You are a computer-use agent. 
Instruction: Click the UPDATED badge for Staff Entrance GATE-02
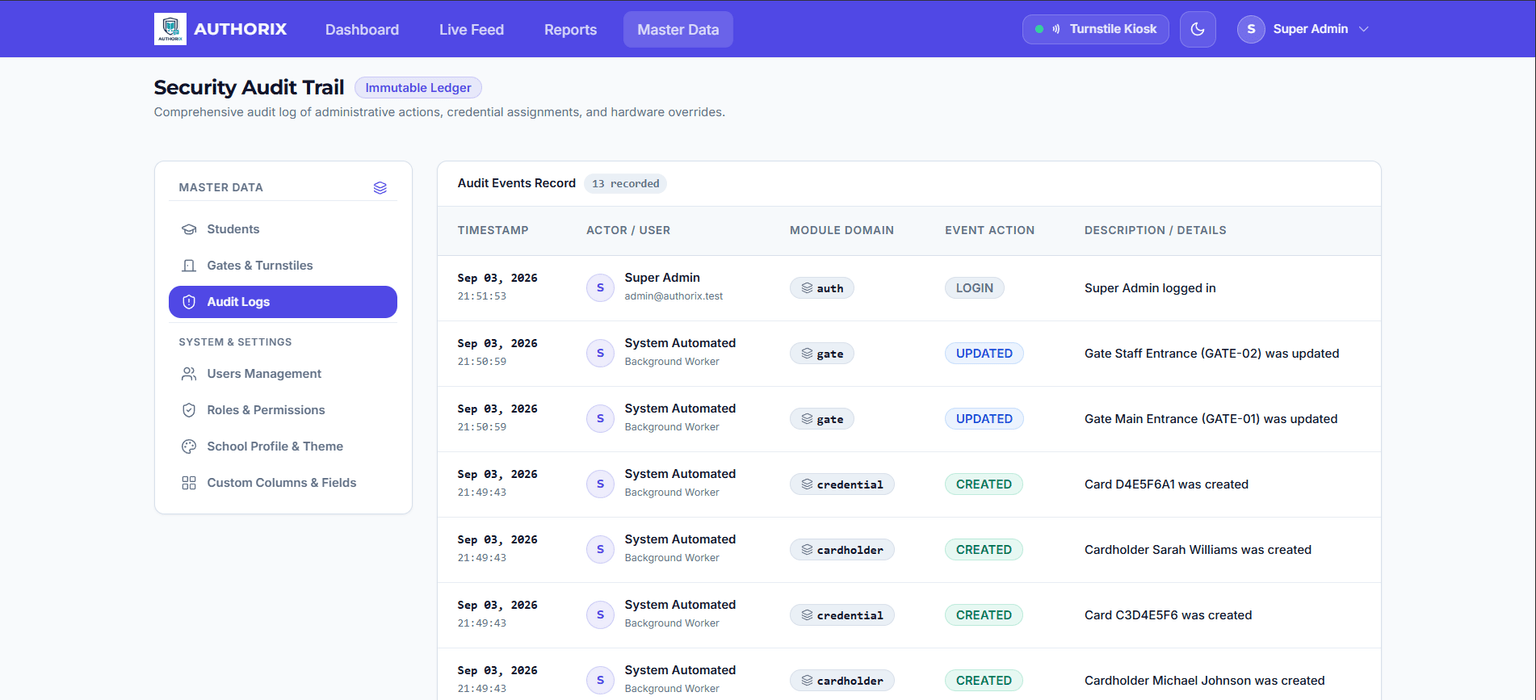coord(984,353)
